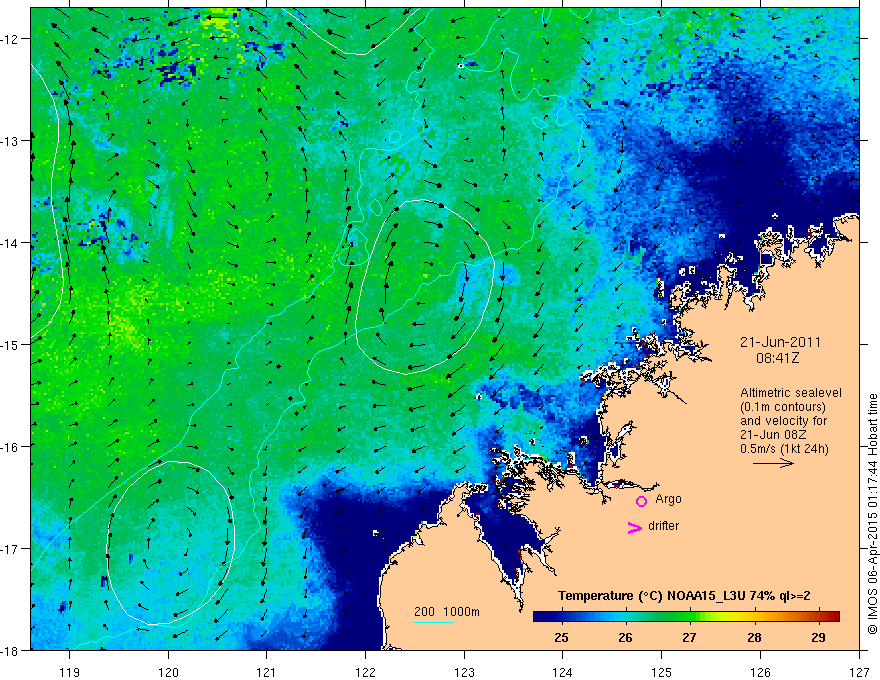880x680 pixels.
Task: Click the color bar label 26
Action: click(625, 637)
